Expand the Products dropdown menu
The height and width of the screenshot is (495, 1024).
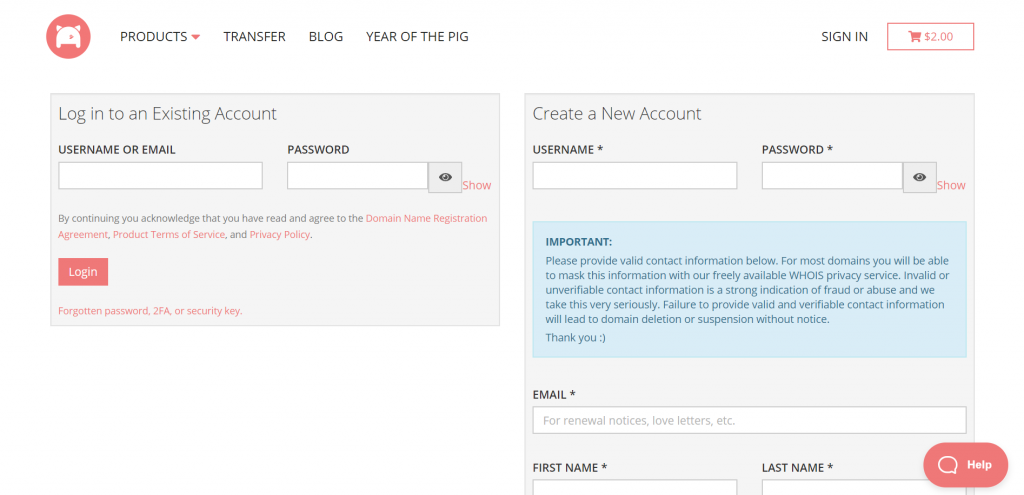(160, 37)
